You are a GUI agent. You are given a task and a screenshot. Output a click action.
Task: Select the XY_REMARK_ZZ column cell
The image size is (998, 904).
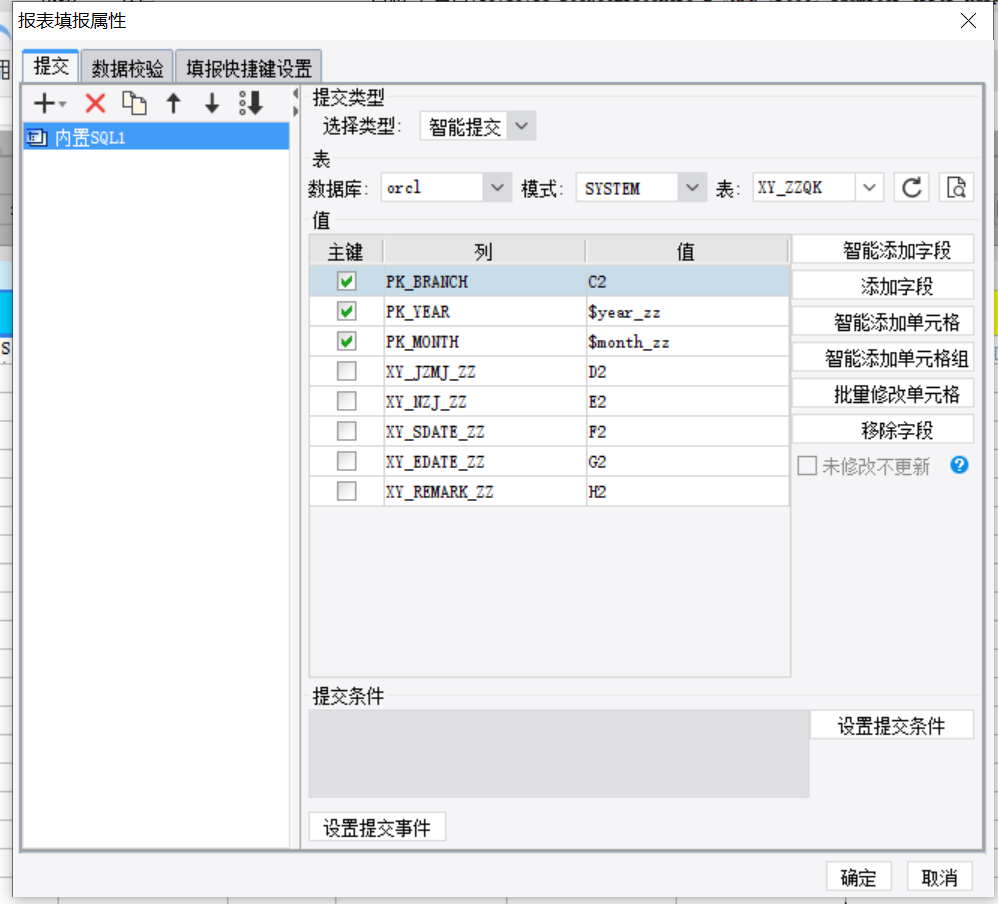[x=484, y=491]
